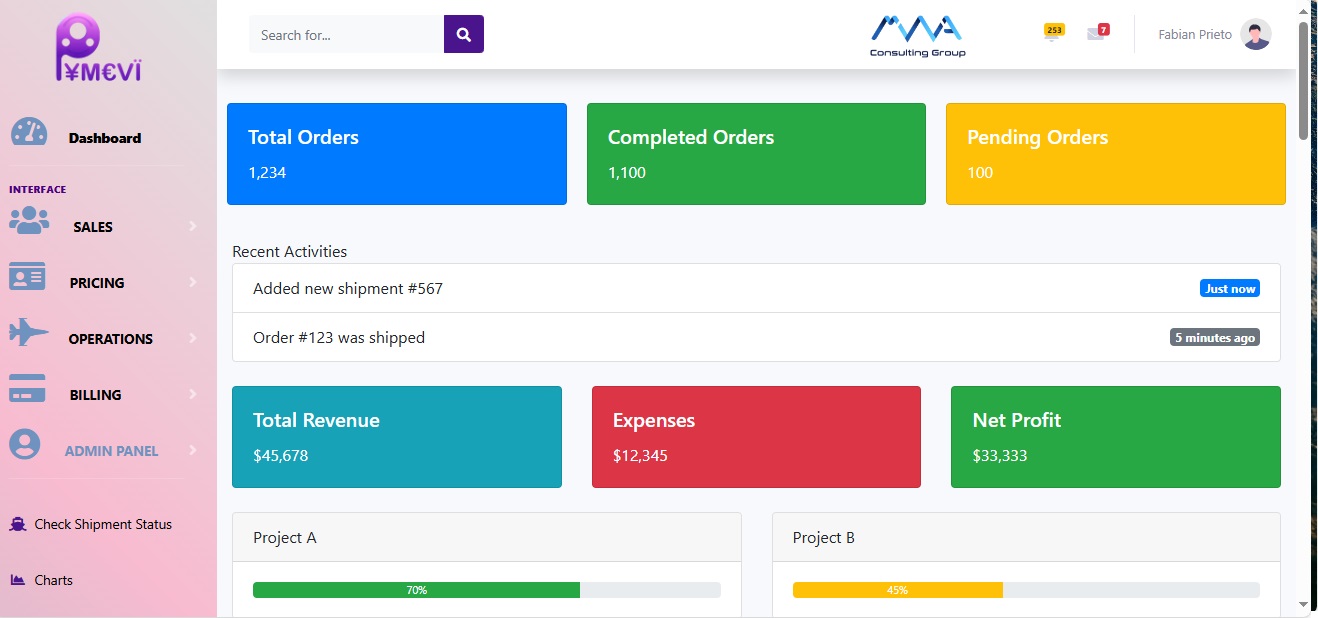Click the magnifying glass search button
1318x618 pixels.
tap(463, 34)
